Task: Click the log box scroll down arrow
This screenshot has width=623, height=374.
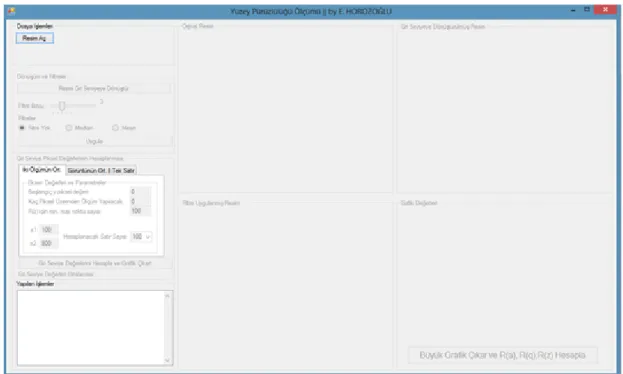Action: pyautogui.click(x=168, y=360)
